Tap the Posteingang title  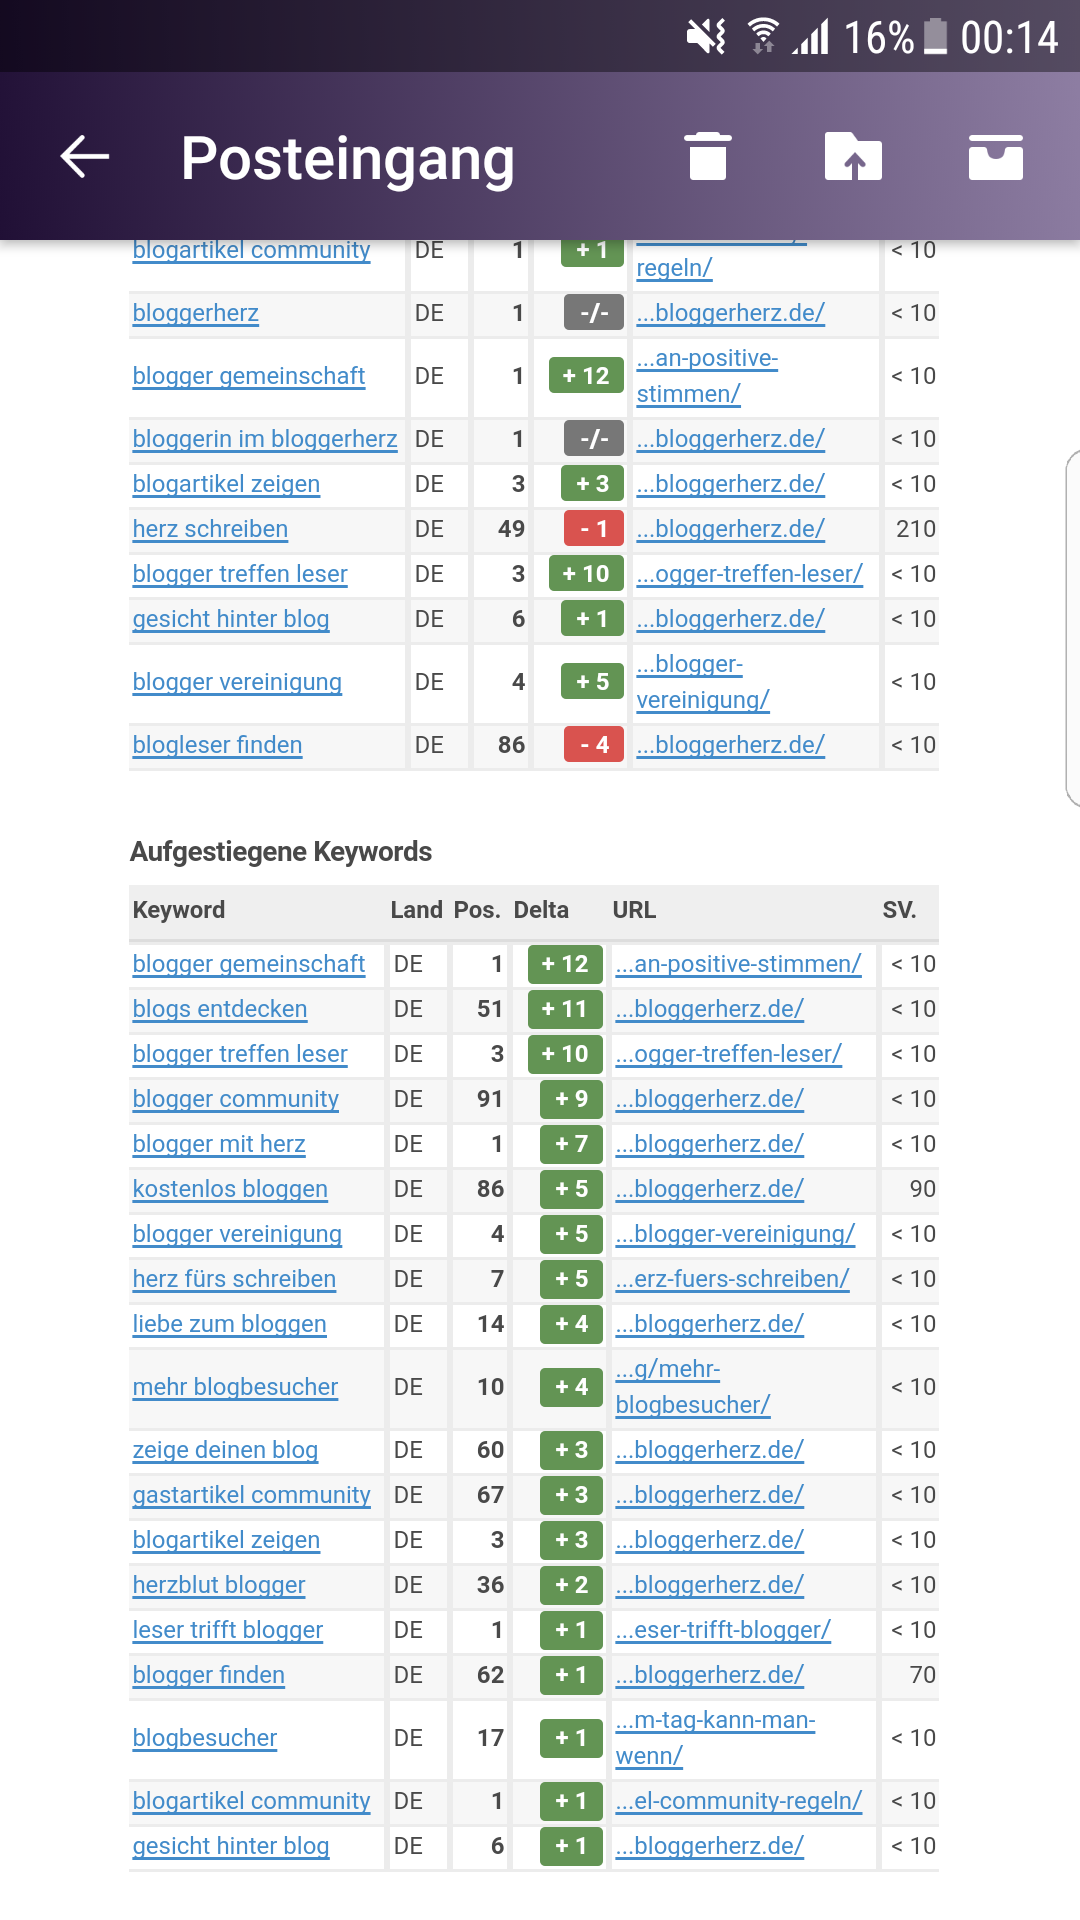[x=348, y=159]
